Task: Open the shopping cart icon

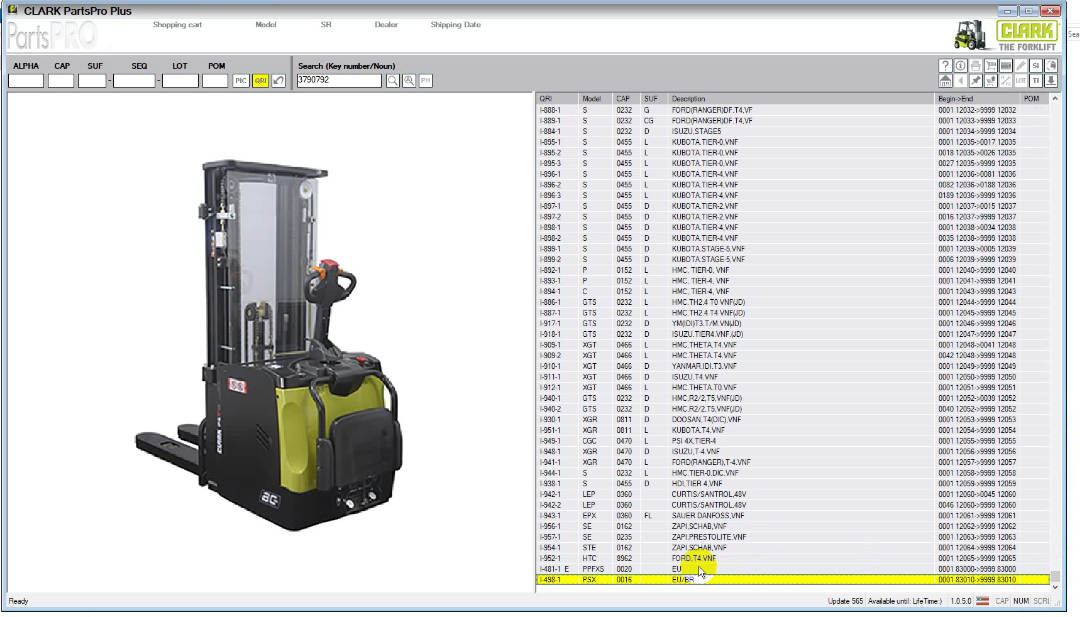Action: (x=991, y=65)
